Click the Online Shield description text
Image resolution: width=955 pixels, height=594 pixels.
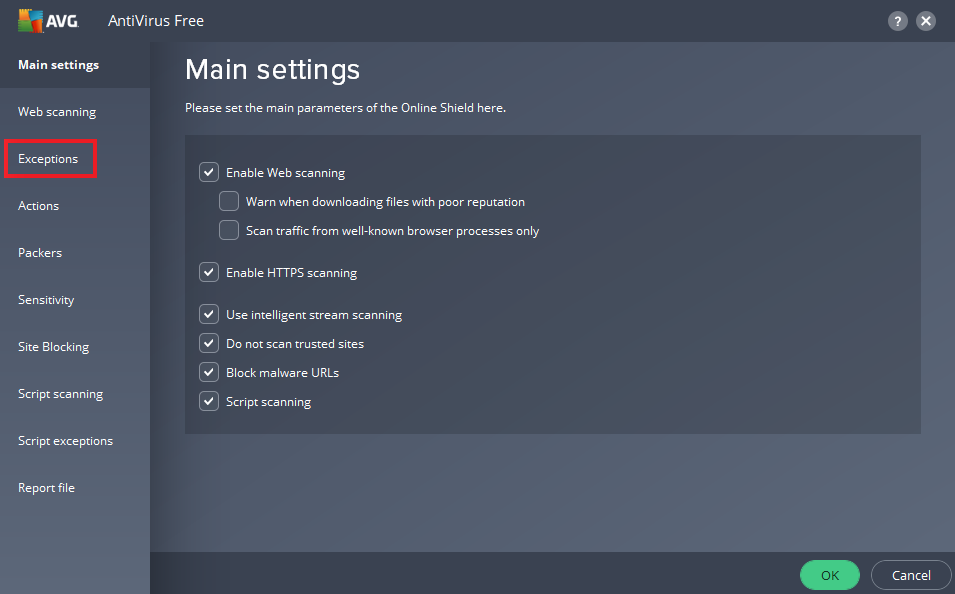point(345,108)
